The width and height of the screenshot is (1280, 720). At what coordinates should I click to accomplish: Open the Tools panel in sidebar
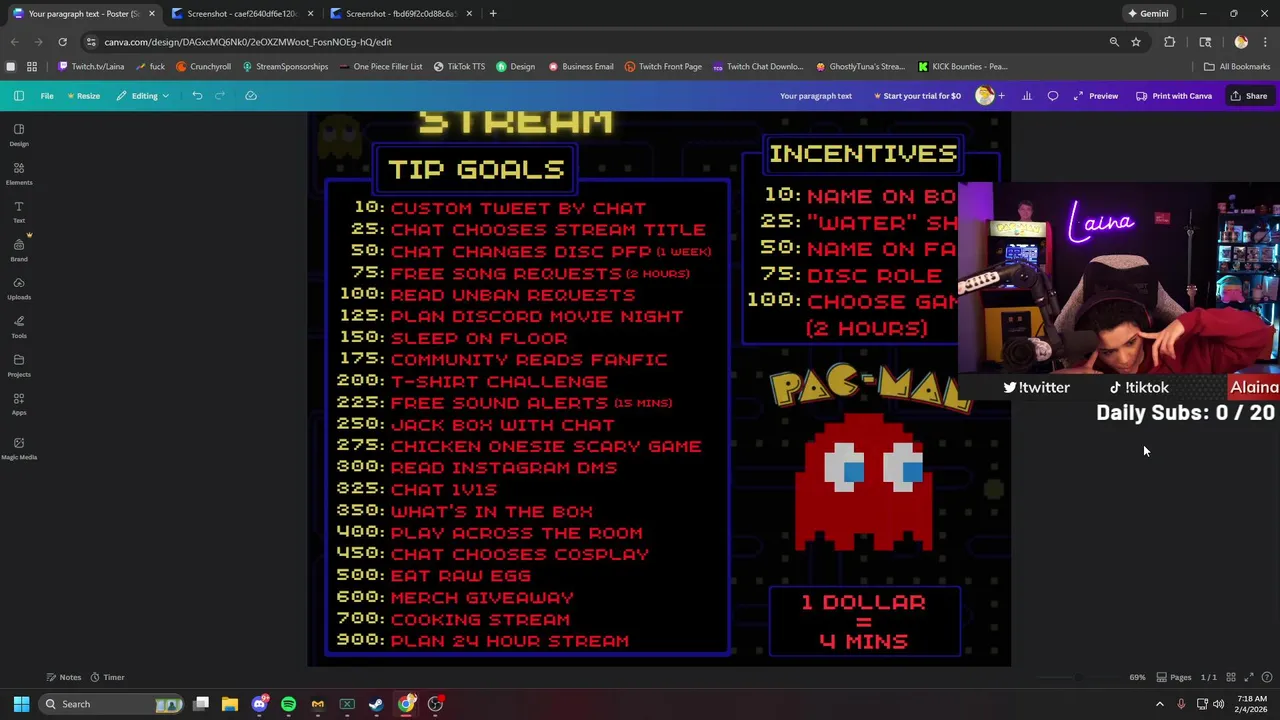pos(19,327)
